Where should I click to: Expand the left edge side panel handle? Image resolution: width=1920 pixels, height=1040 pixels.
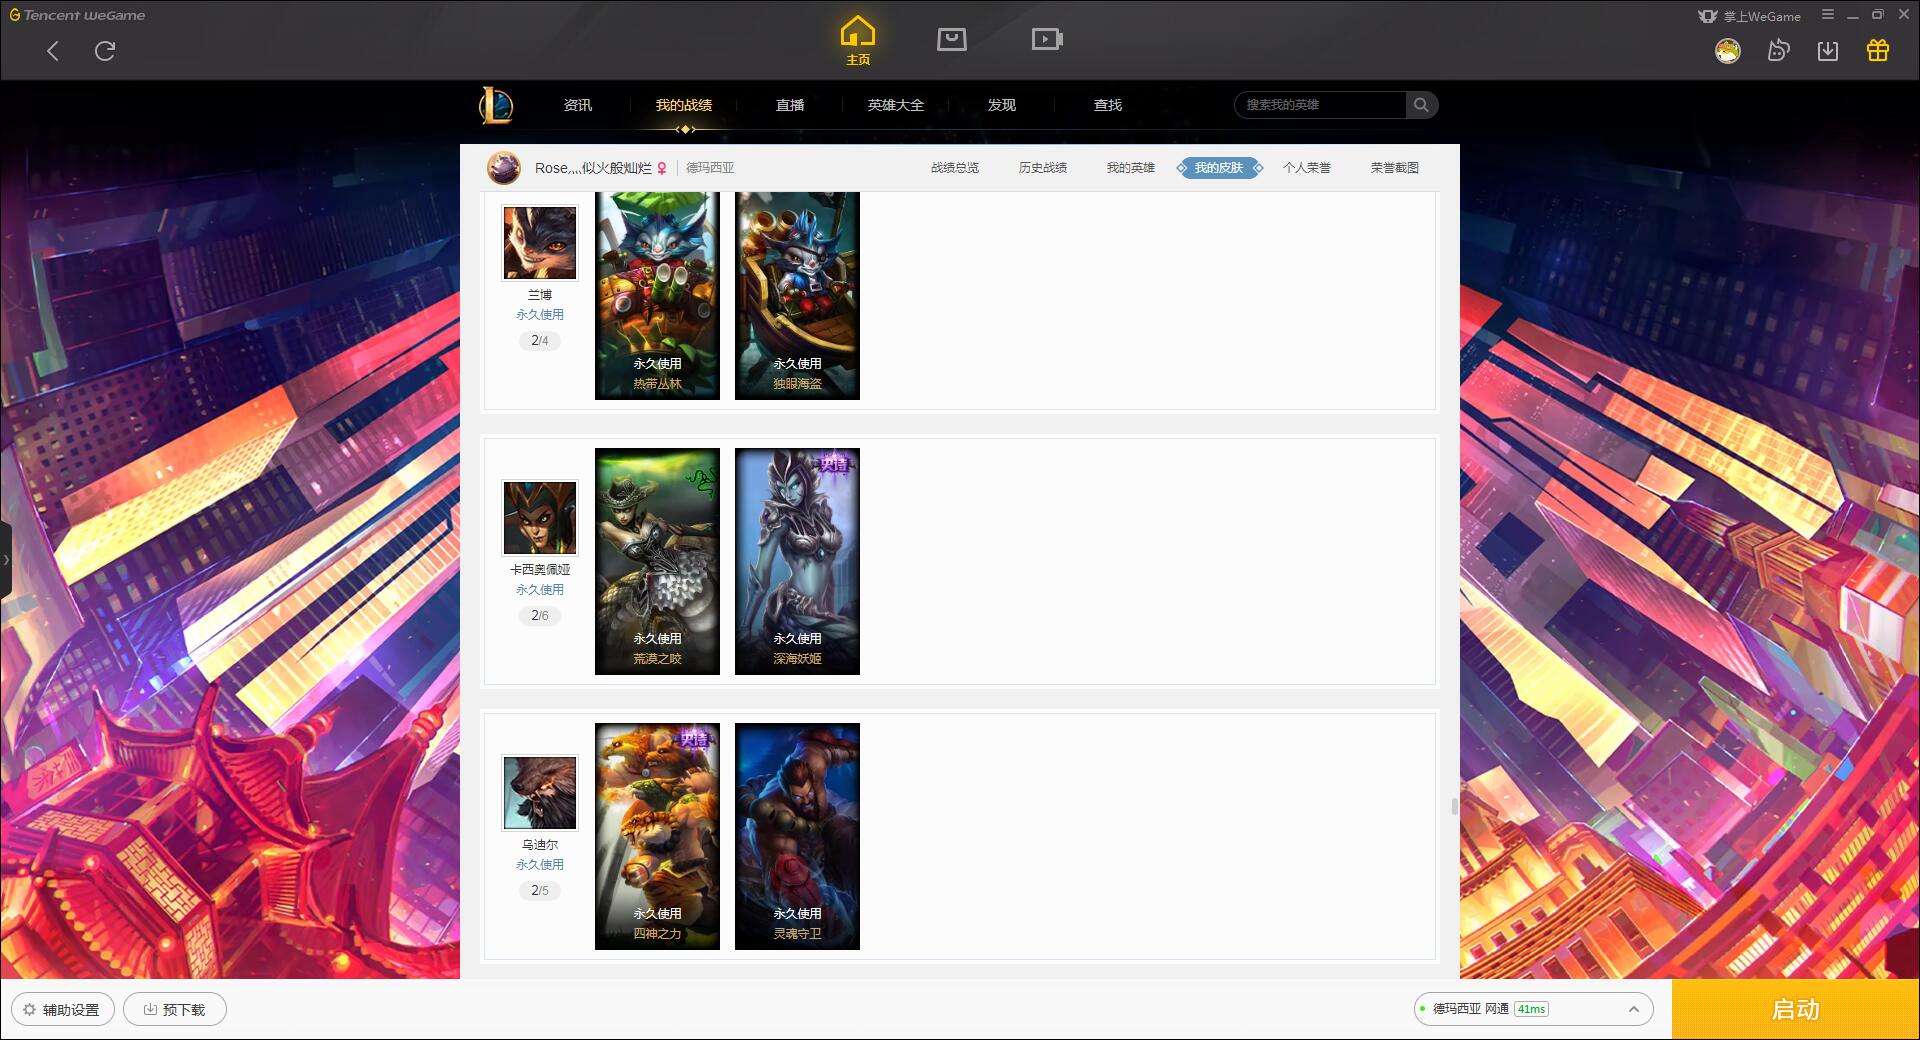(x=6, y=560)
